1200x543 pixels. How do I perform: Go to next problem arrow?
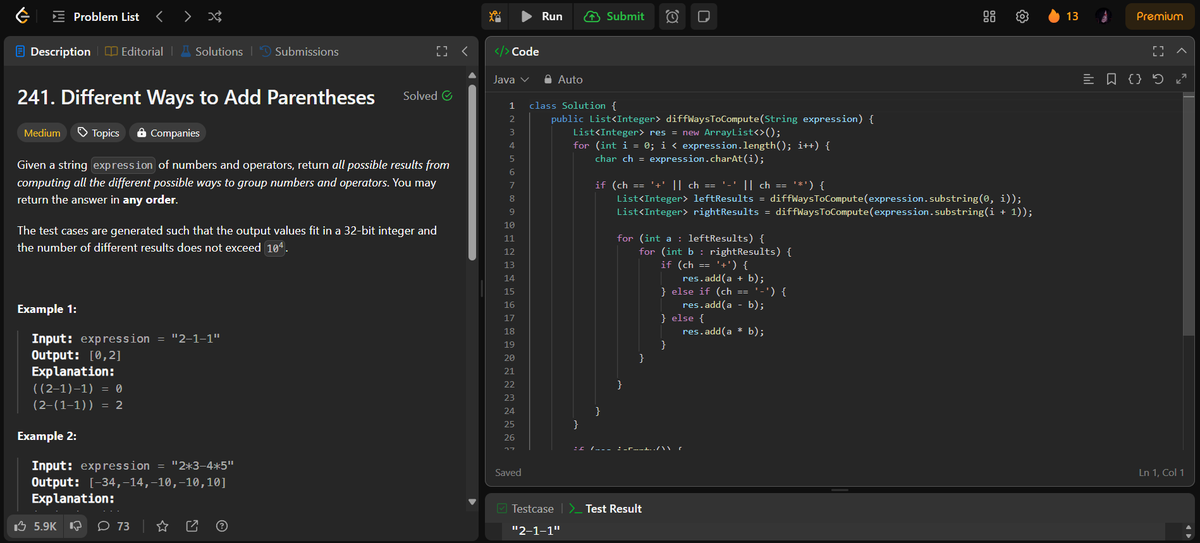coord(189,17)
